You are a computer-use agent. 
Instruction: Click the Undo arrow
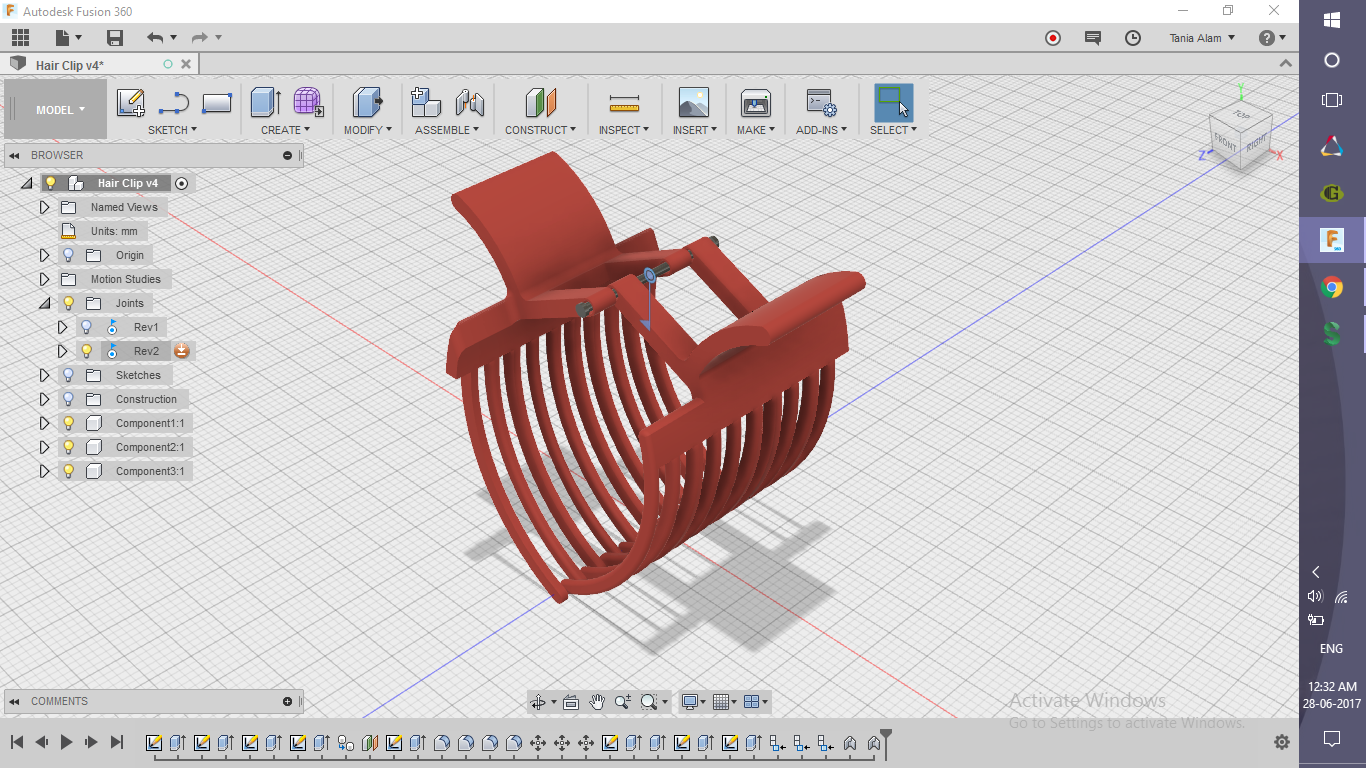pyautogui.click(x=155, y=38)
